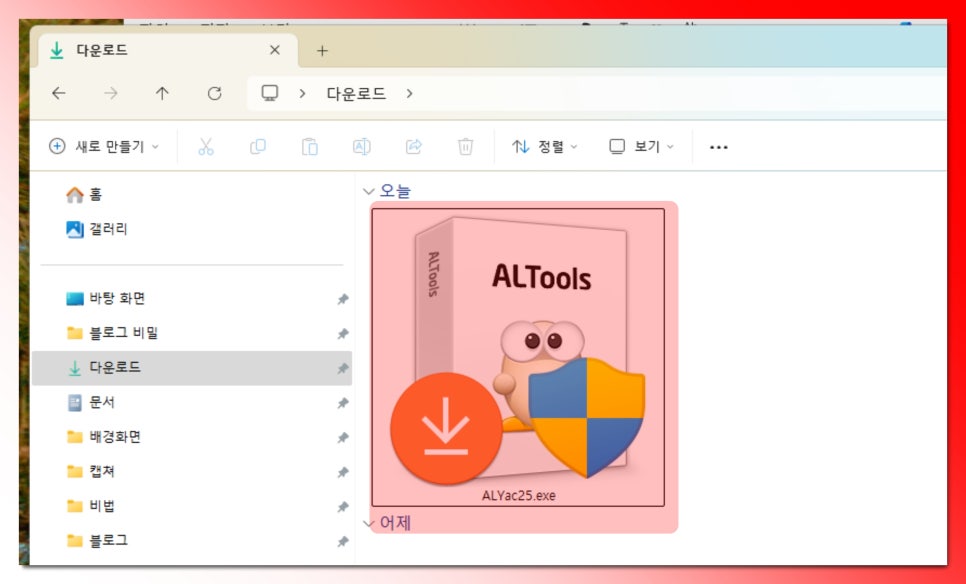966x584 pixels.
Task: Click the ALYac25.exe file name
Action: (519, 496)
